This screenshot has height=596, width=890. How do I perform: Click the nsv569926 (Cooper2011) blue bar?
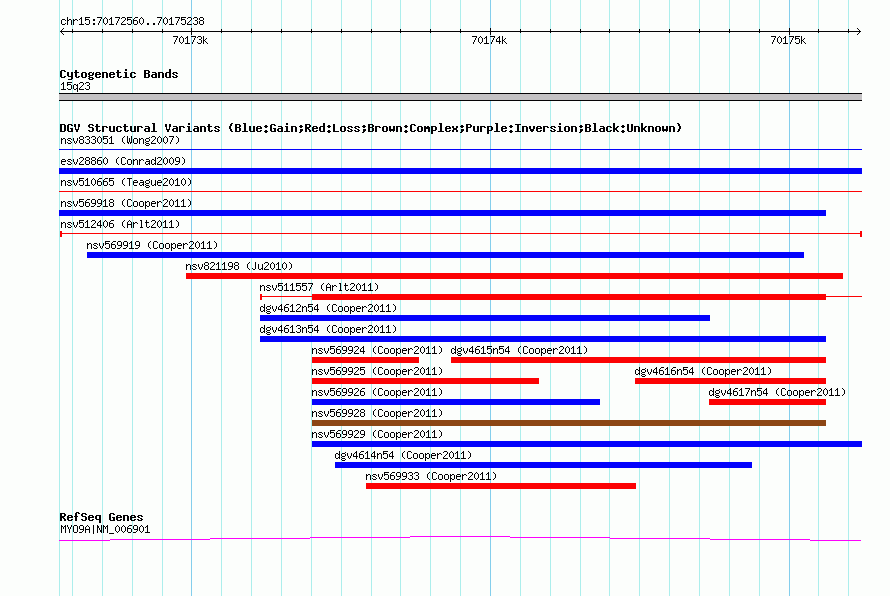tap(456, 402)
